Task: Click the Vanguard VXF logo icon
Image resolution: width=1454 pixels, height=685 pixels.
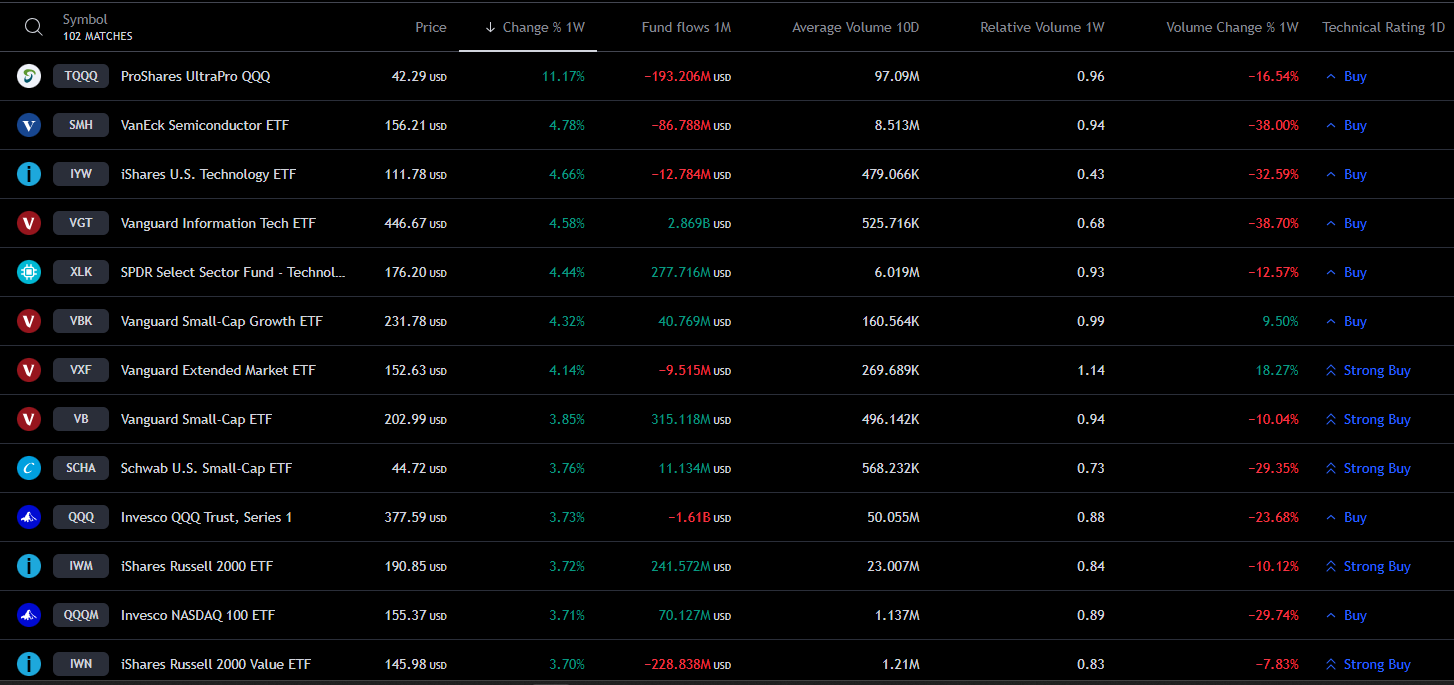Action: pyautogui.click(x=29, y=370)
